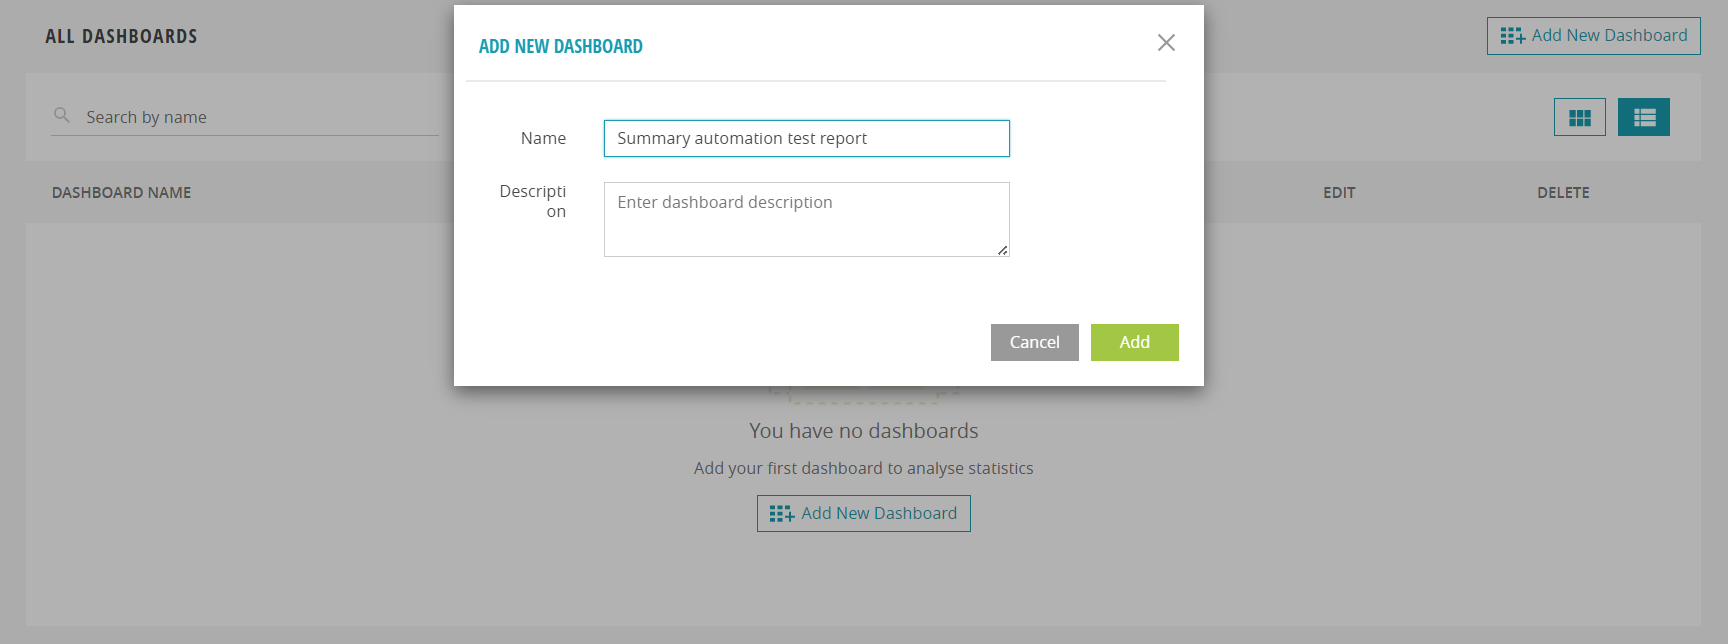Click the Description field label
This screenshot has width=1728, height=644.
pyautogui.click(x=533, y=201)
